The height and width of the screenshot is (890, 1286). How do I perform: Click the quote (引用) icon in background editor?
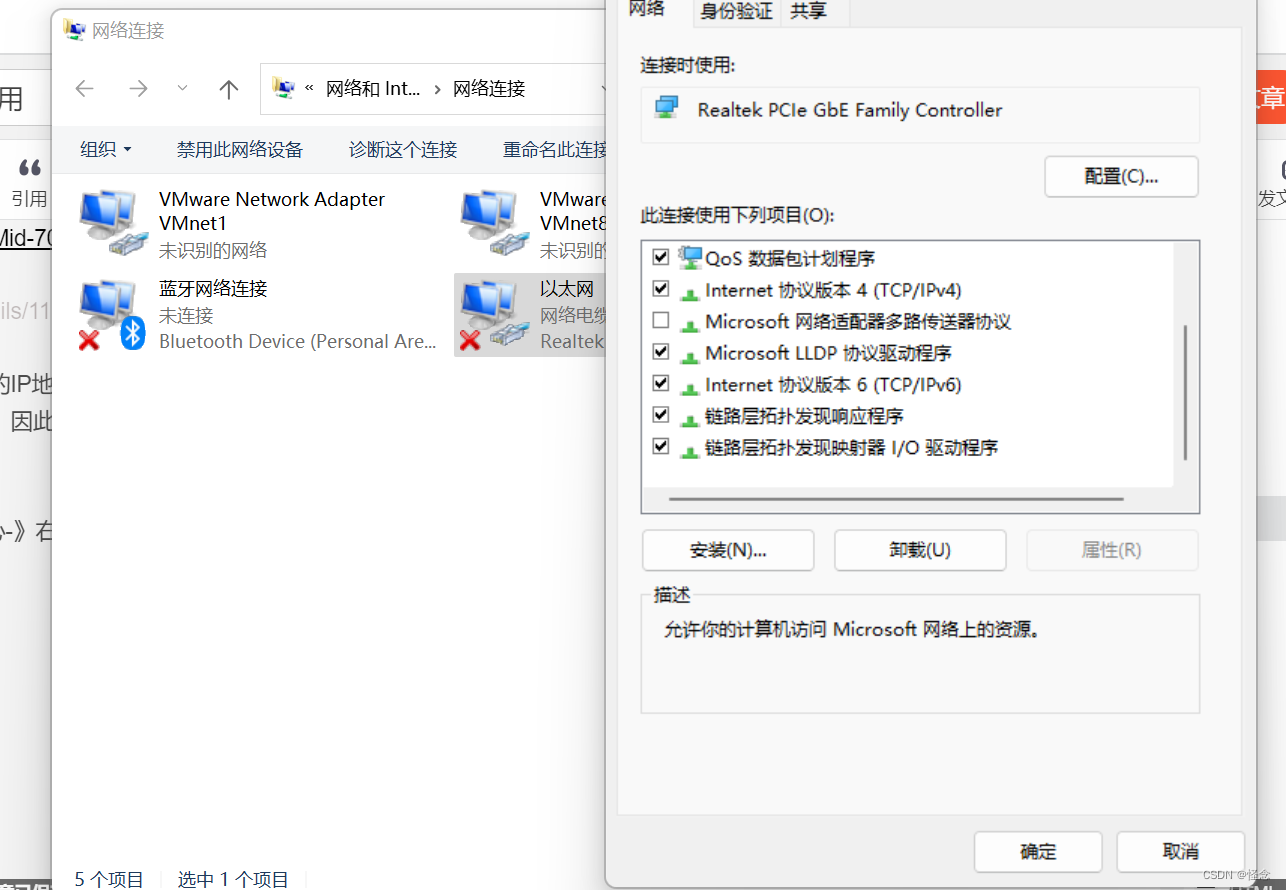(30, 168)
